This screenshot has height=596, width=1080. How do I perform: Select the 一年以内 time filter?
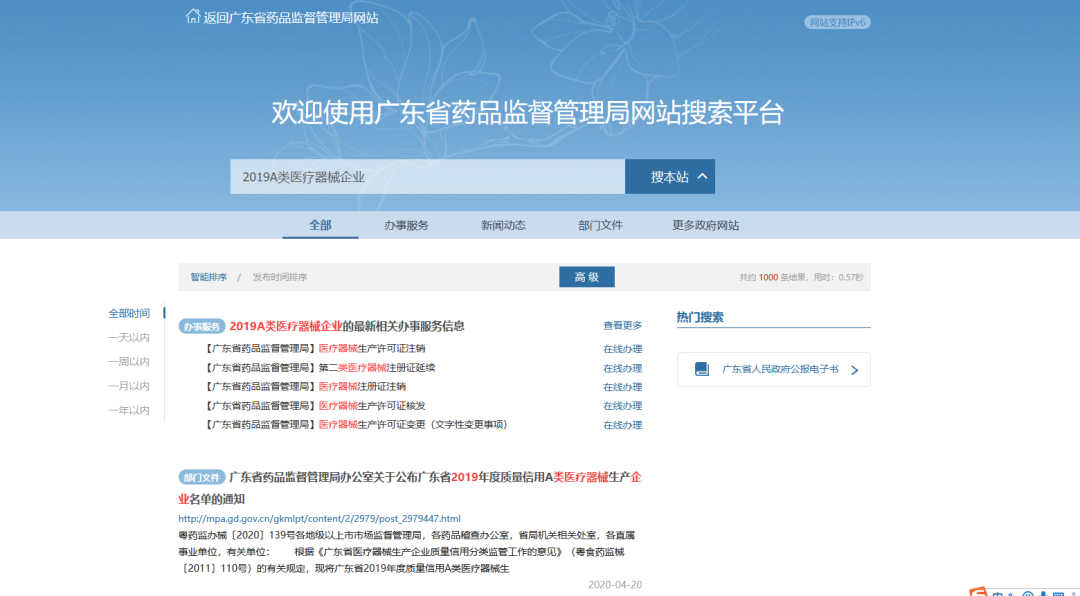click(129, 410)
